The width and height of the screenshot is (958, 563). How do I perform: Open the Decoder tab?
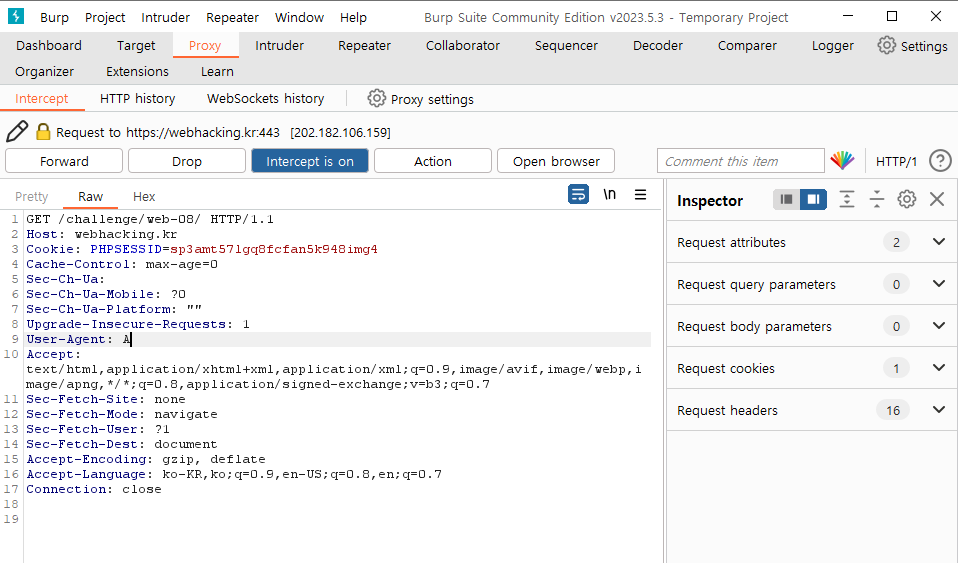pyautogui.click(x=657, y=45)
